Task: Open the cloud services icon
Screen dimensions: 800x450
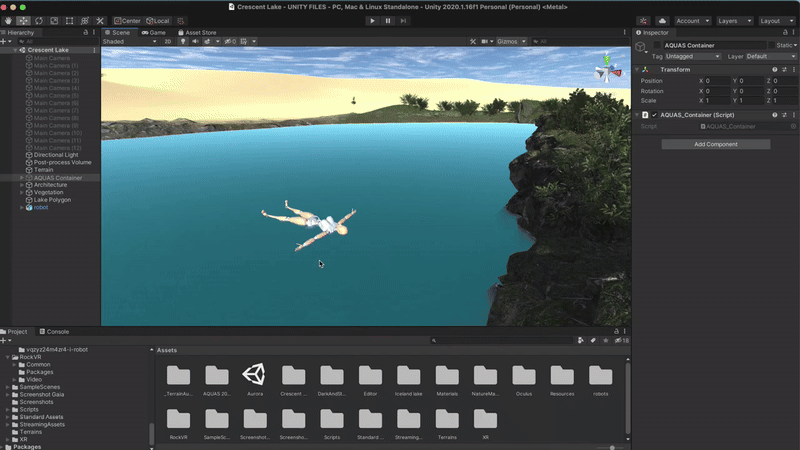Action: tap(662, 21)
